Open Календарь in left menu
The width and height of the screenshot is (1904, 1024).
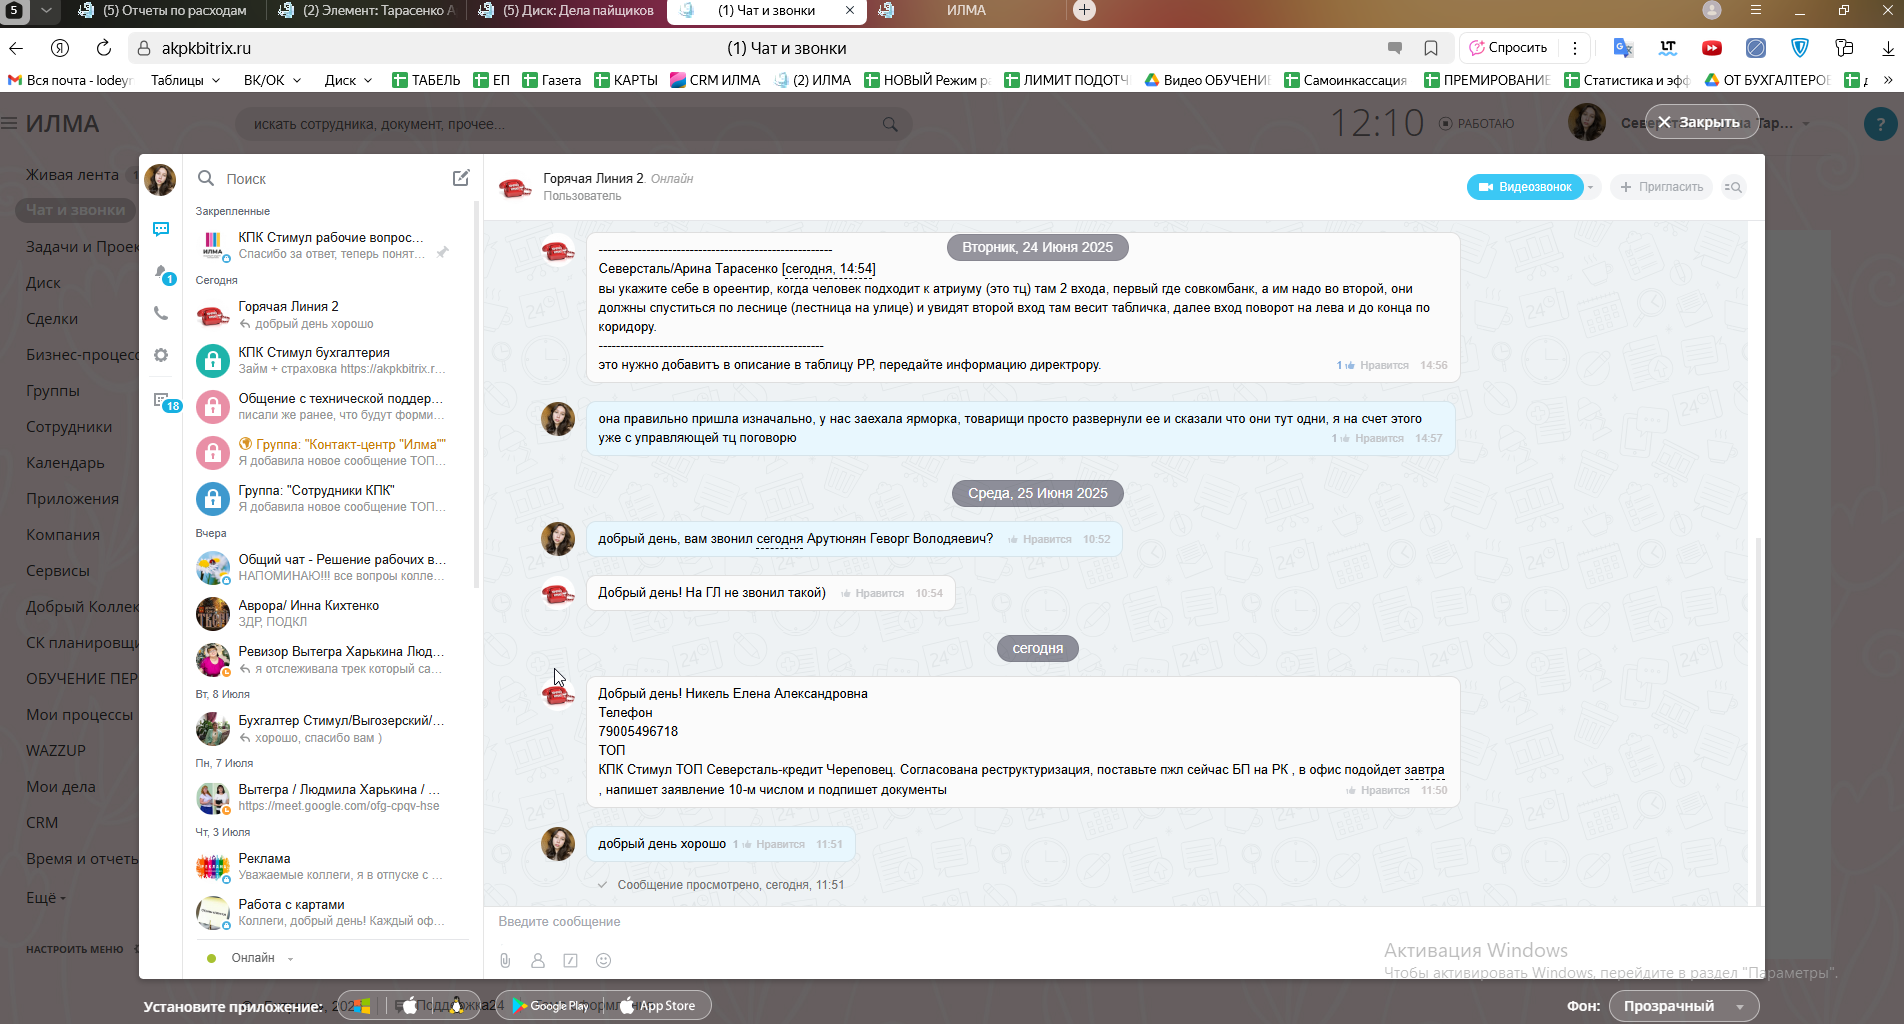pyautogui.click(x=65, y=463)
